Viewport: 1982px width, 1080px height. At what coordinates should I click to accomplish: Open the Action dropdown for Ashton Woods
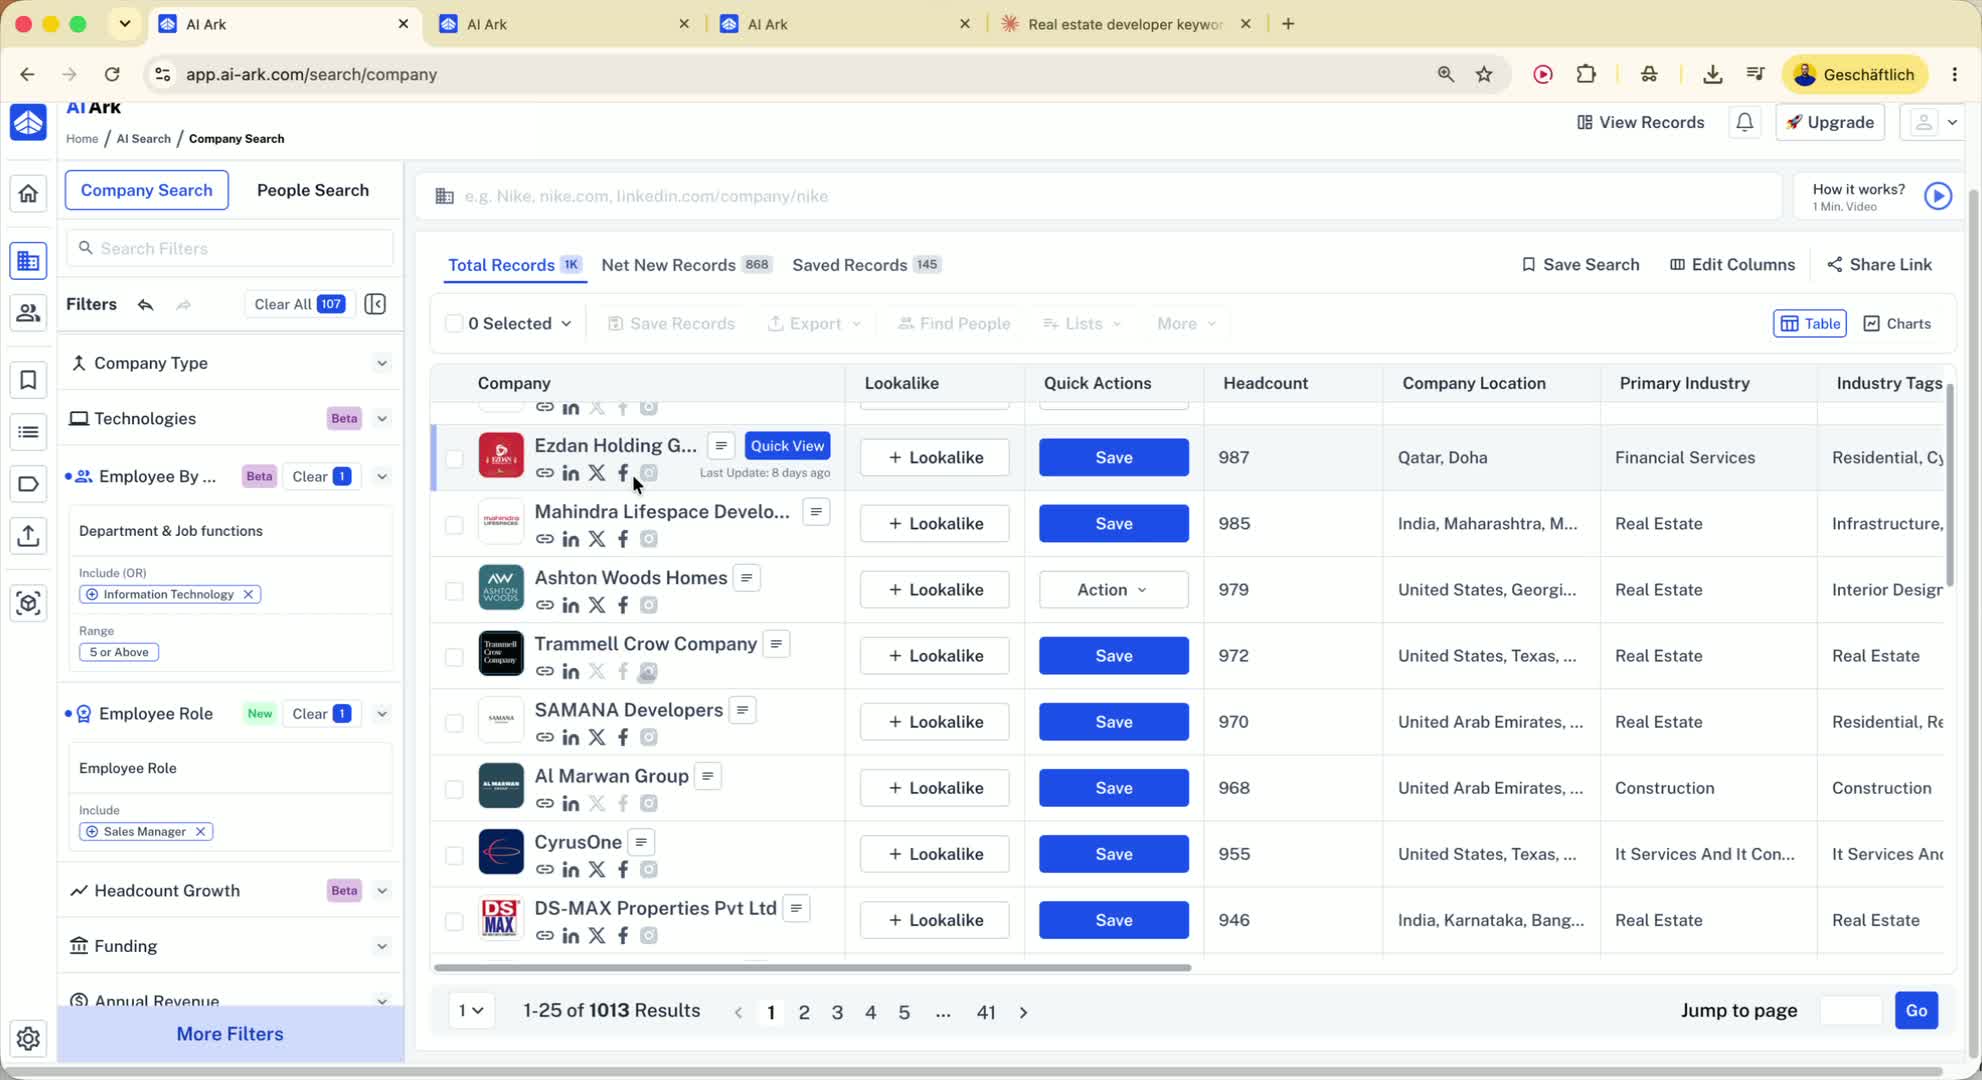1114,590
